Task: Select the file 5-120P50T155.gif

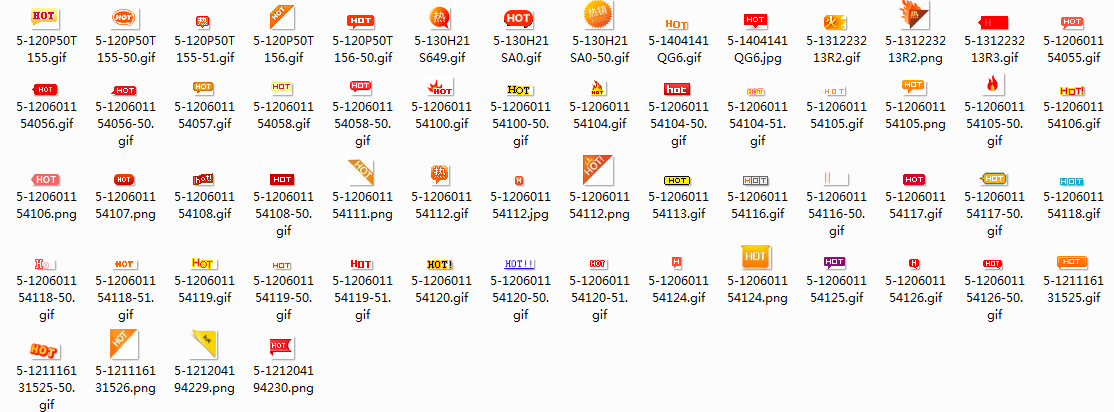Action: point(44,17)
